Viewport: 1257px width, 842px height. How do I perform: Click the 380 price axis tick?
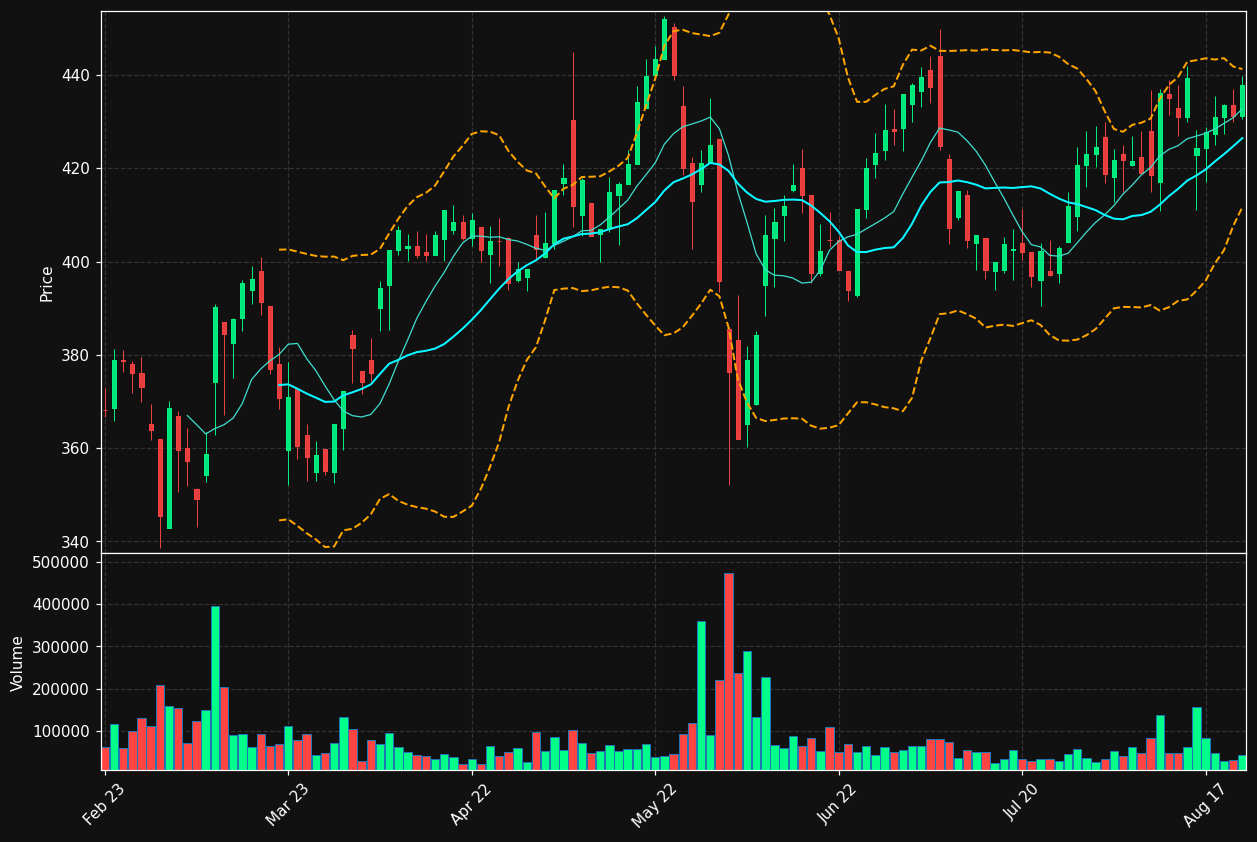76,355
